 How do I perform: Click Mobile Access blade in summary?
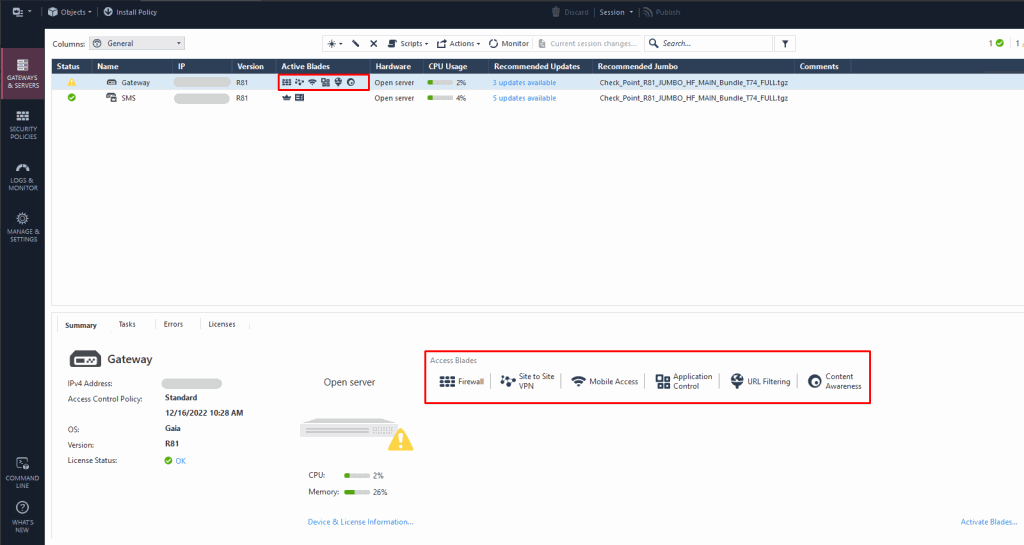click(605, 381)
